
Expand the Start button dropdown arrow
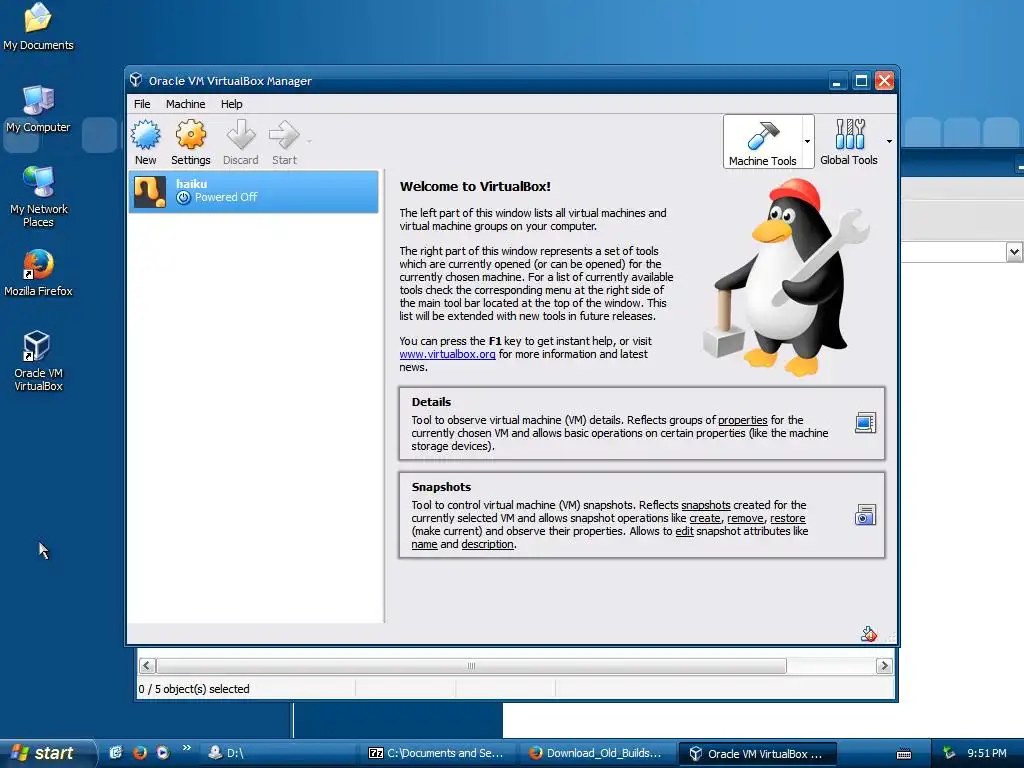tap(309, 141)
